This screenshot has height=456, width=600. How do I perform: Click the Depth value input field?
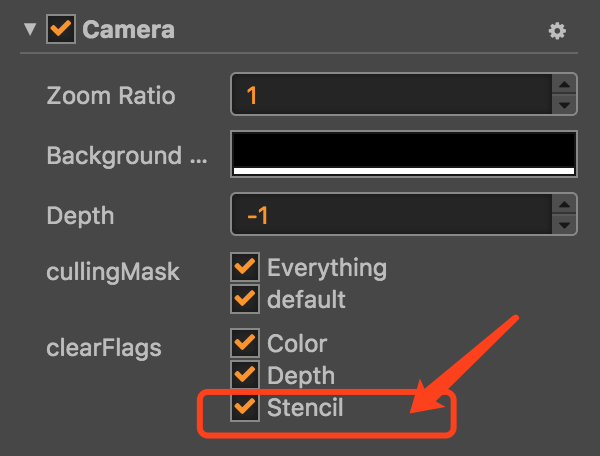coord(390,215)
